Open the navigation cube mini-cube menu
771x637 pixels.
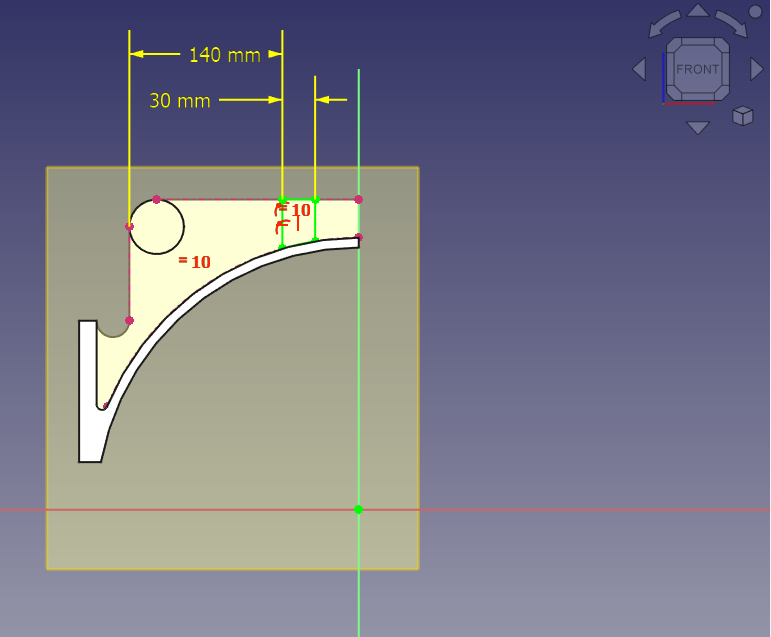click(742, 116)
